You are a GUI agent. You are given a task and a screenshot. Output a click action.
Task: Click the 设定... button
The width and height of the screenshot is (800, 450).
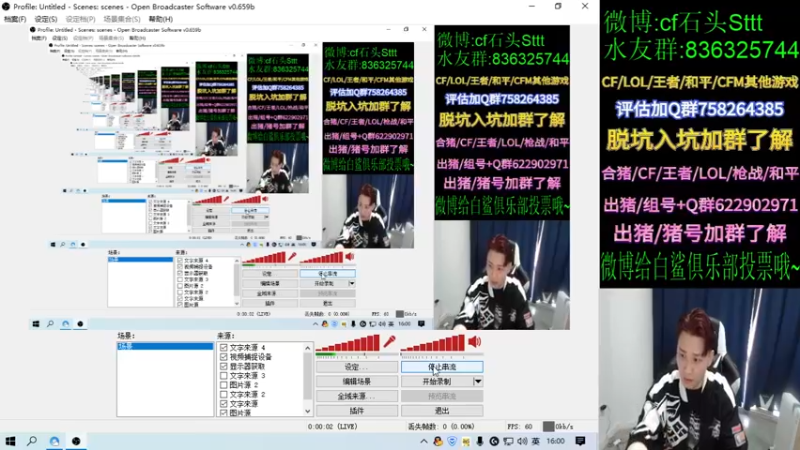tap(357, 367)
